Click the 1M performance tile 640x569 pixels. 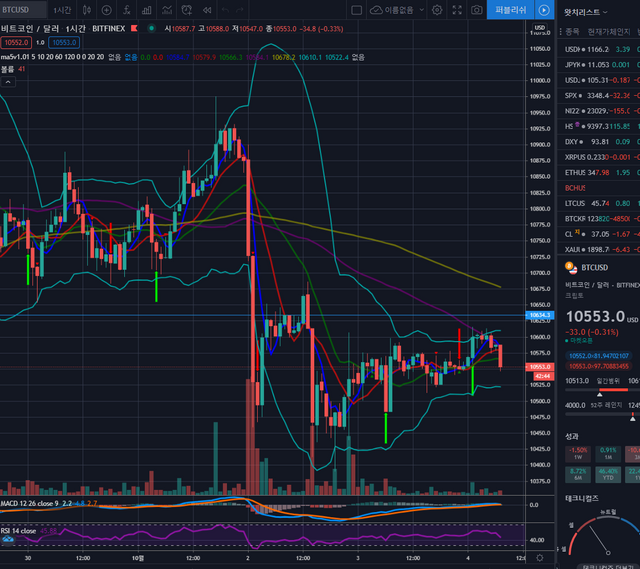(x=608, y=453)
